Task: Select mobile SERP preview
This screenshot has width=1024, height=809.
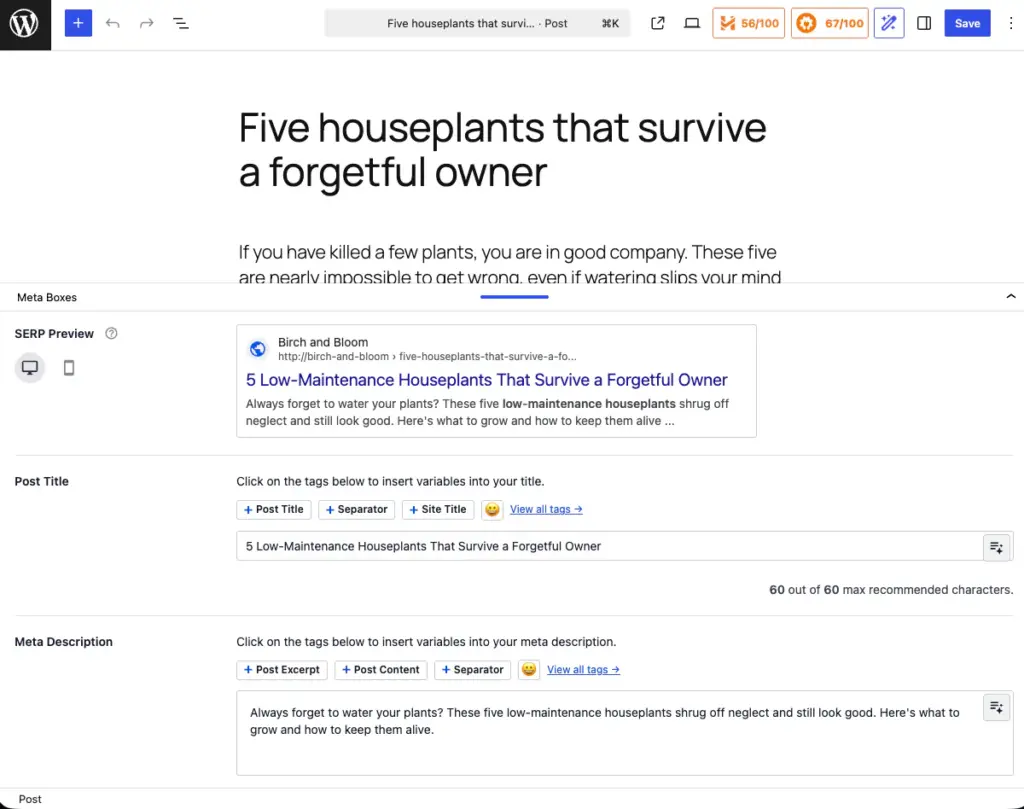Action: point(69,368)
